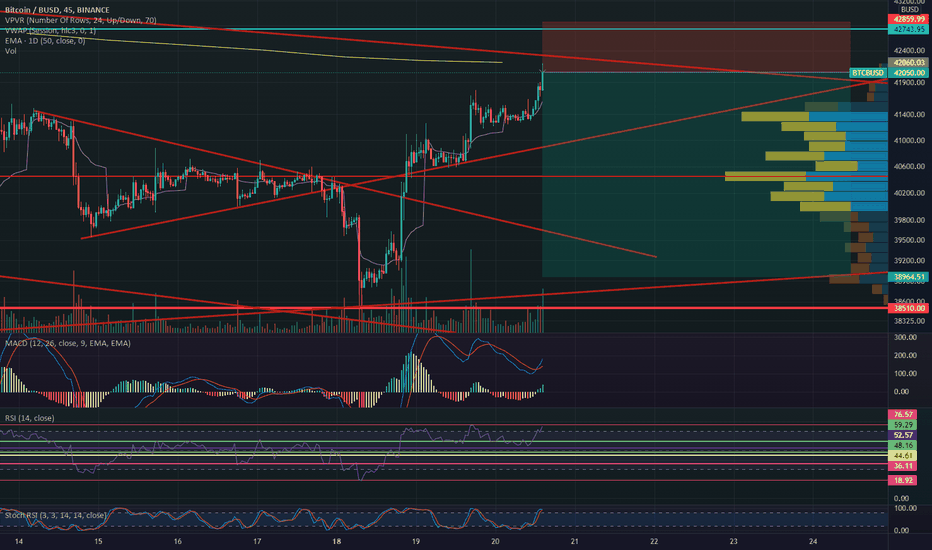Select the EMA - 1D indicator legend
The height and width of the screenshot is (550, 932).
tap(45, 41)
